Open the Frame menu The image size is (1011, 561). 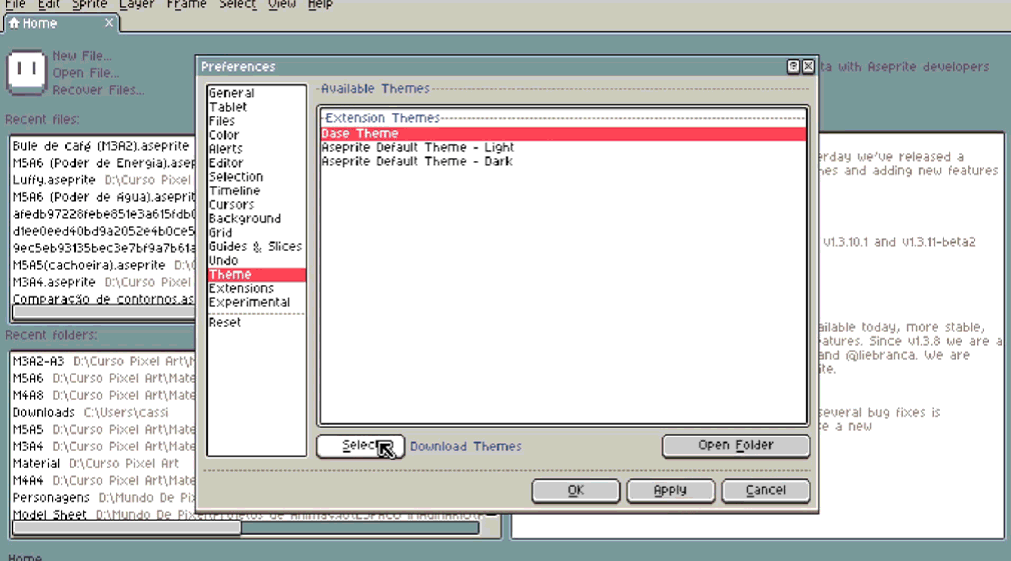coord(186,5)
